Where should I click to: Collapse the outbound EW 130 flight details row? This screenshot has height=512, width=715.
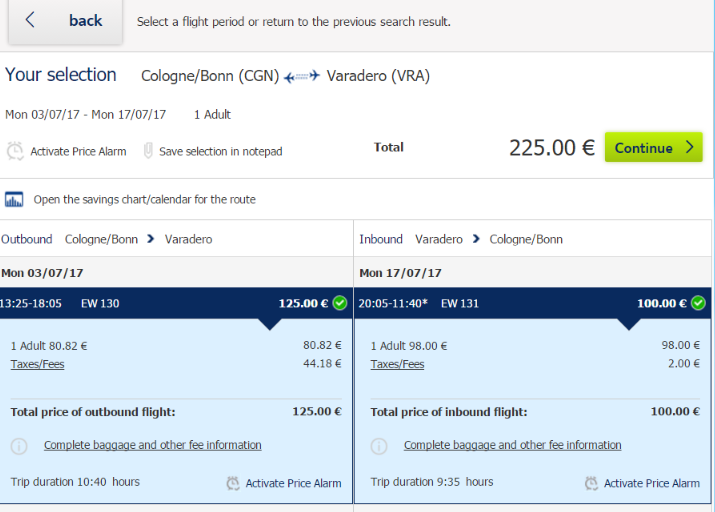coord(176,303)
